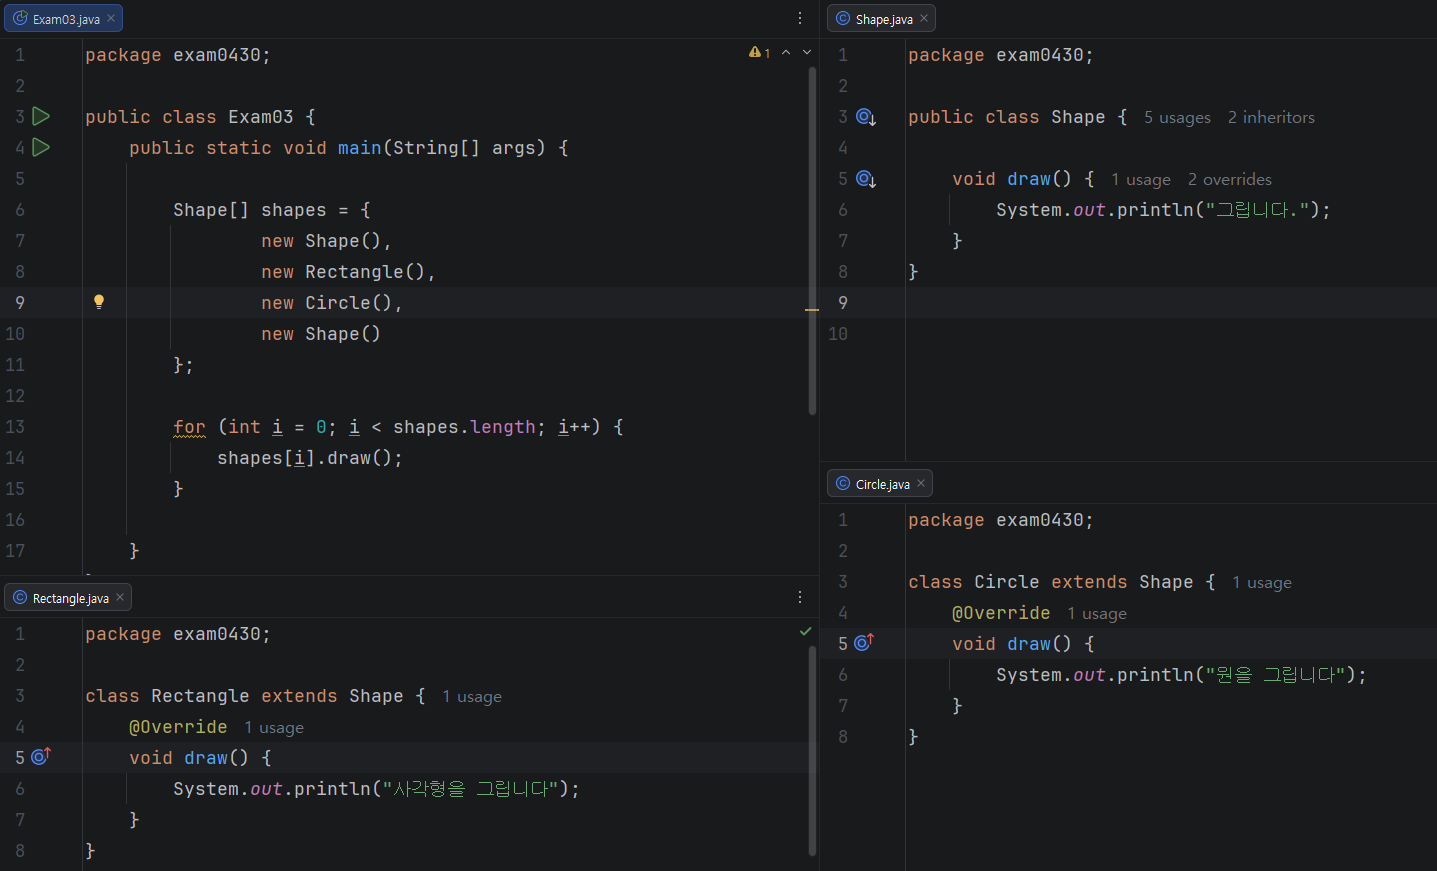
Task: Click Rectangle editor vertical scrollbar
Action: 812,750
